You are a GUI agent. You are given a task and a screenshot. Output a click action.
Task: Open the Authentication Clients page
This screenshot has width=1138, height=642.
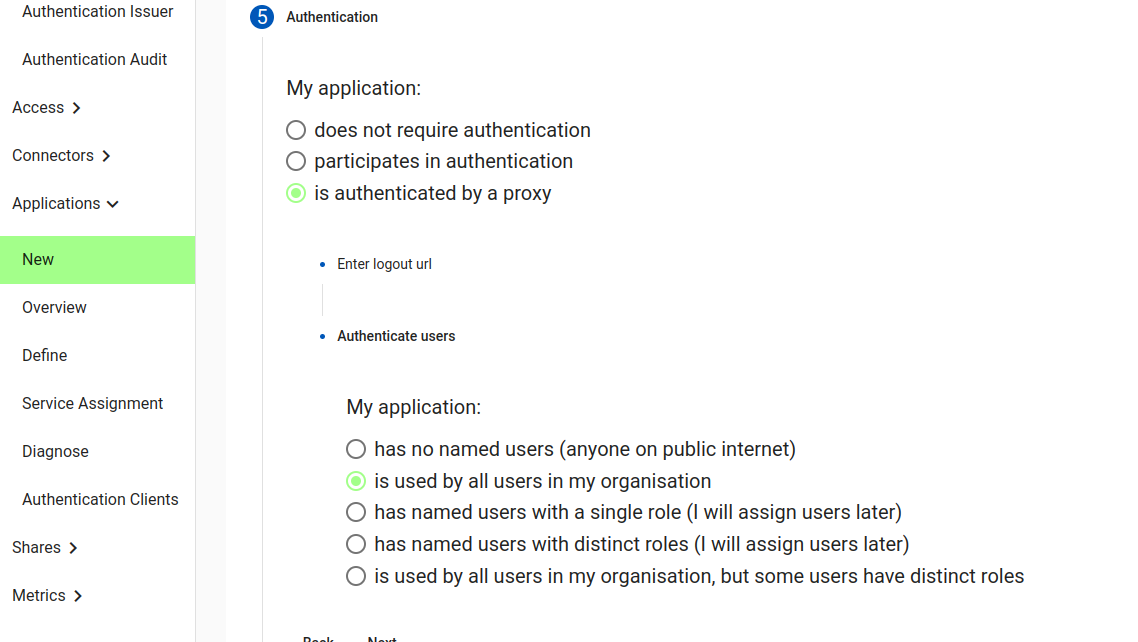100,499
